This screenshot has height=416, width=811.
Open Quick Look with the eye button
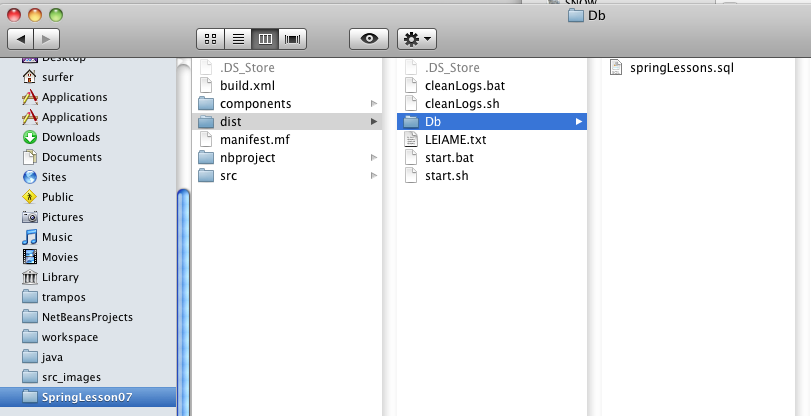369,39
